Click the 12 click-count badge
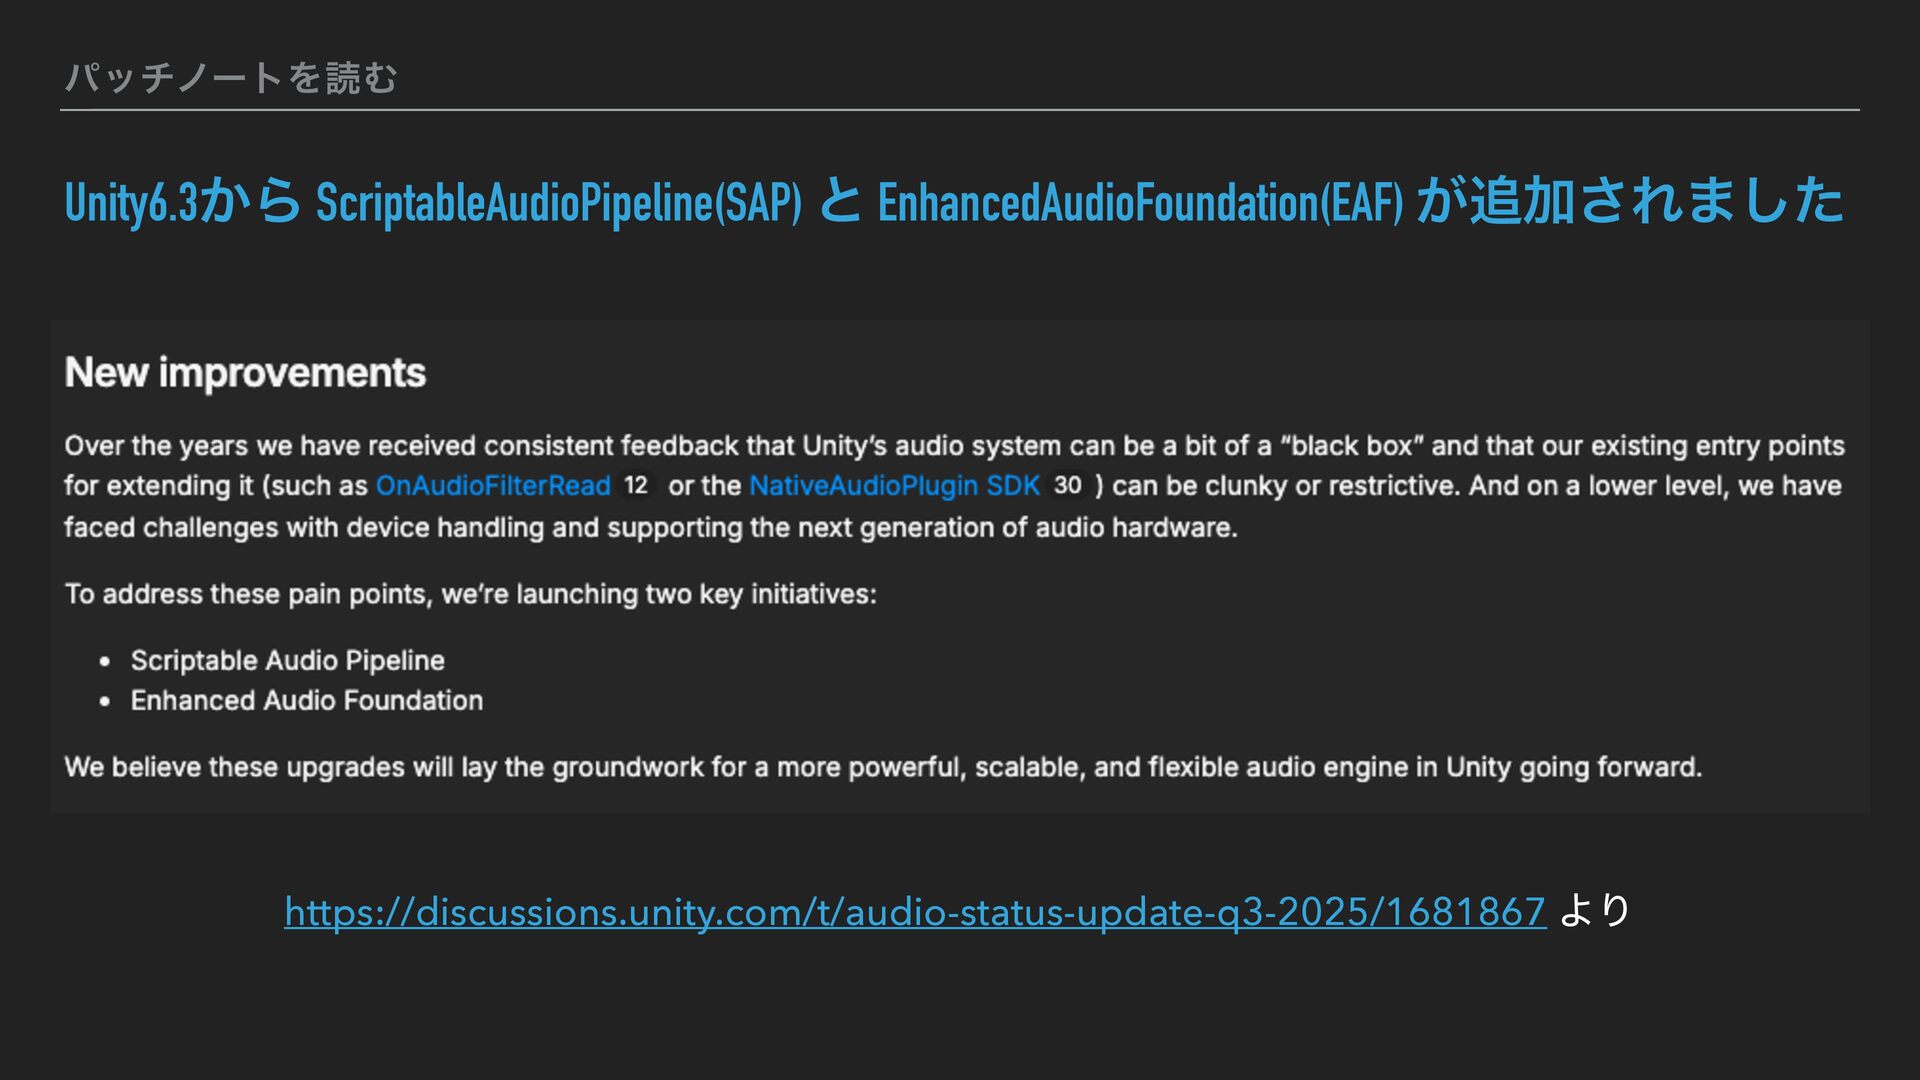 coord(636,486)
